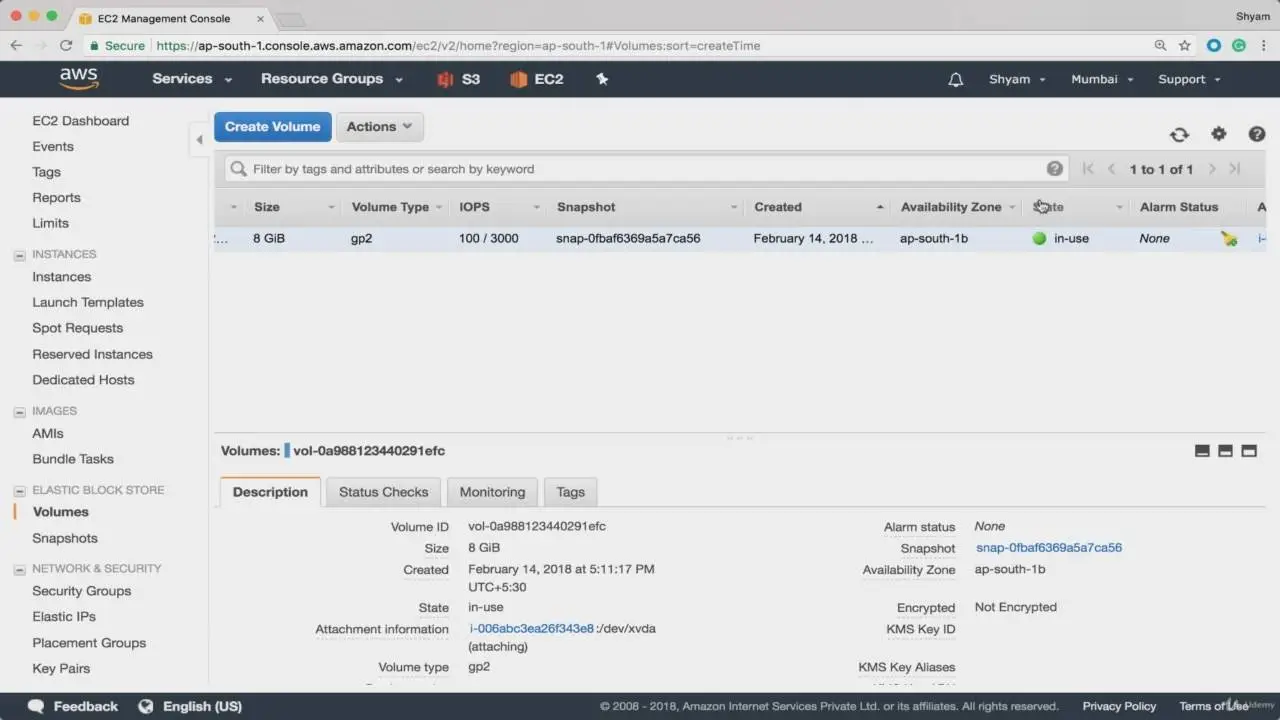The image size is (1280, 720).
Task: Open the snap-0fbaf6369a5a7ca56 link in details
Action: [x=1049, y=548]
